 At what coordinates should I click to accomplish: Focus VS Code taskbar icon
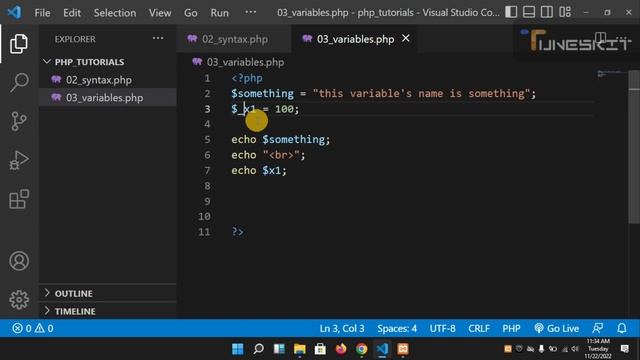pos(382,349)
